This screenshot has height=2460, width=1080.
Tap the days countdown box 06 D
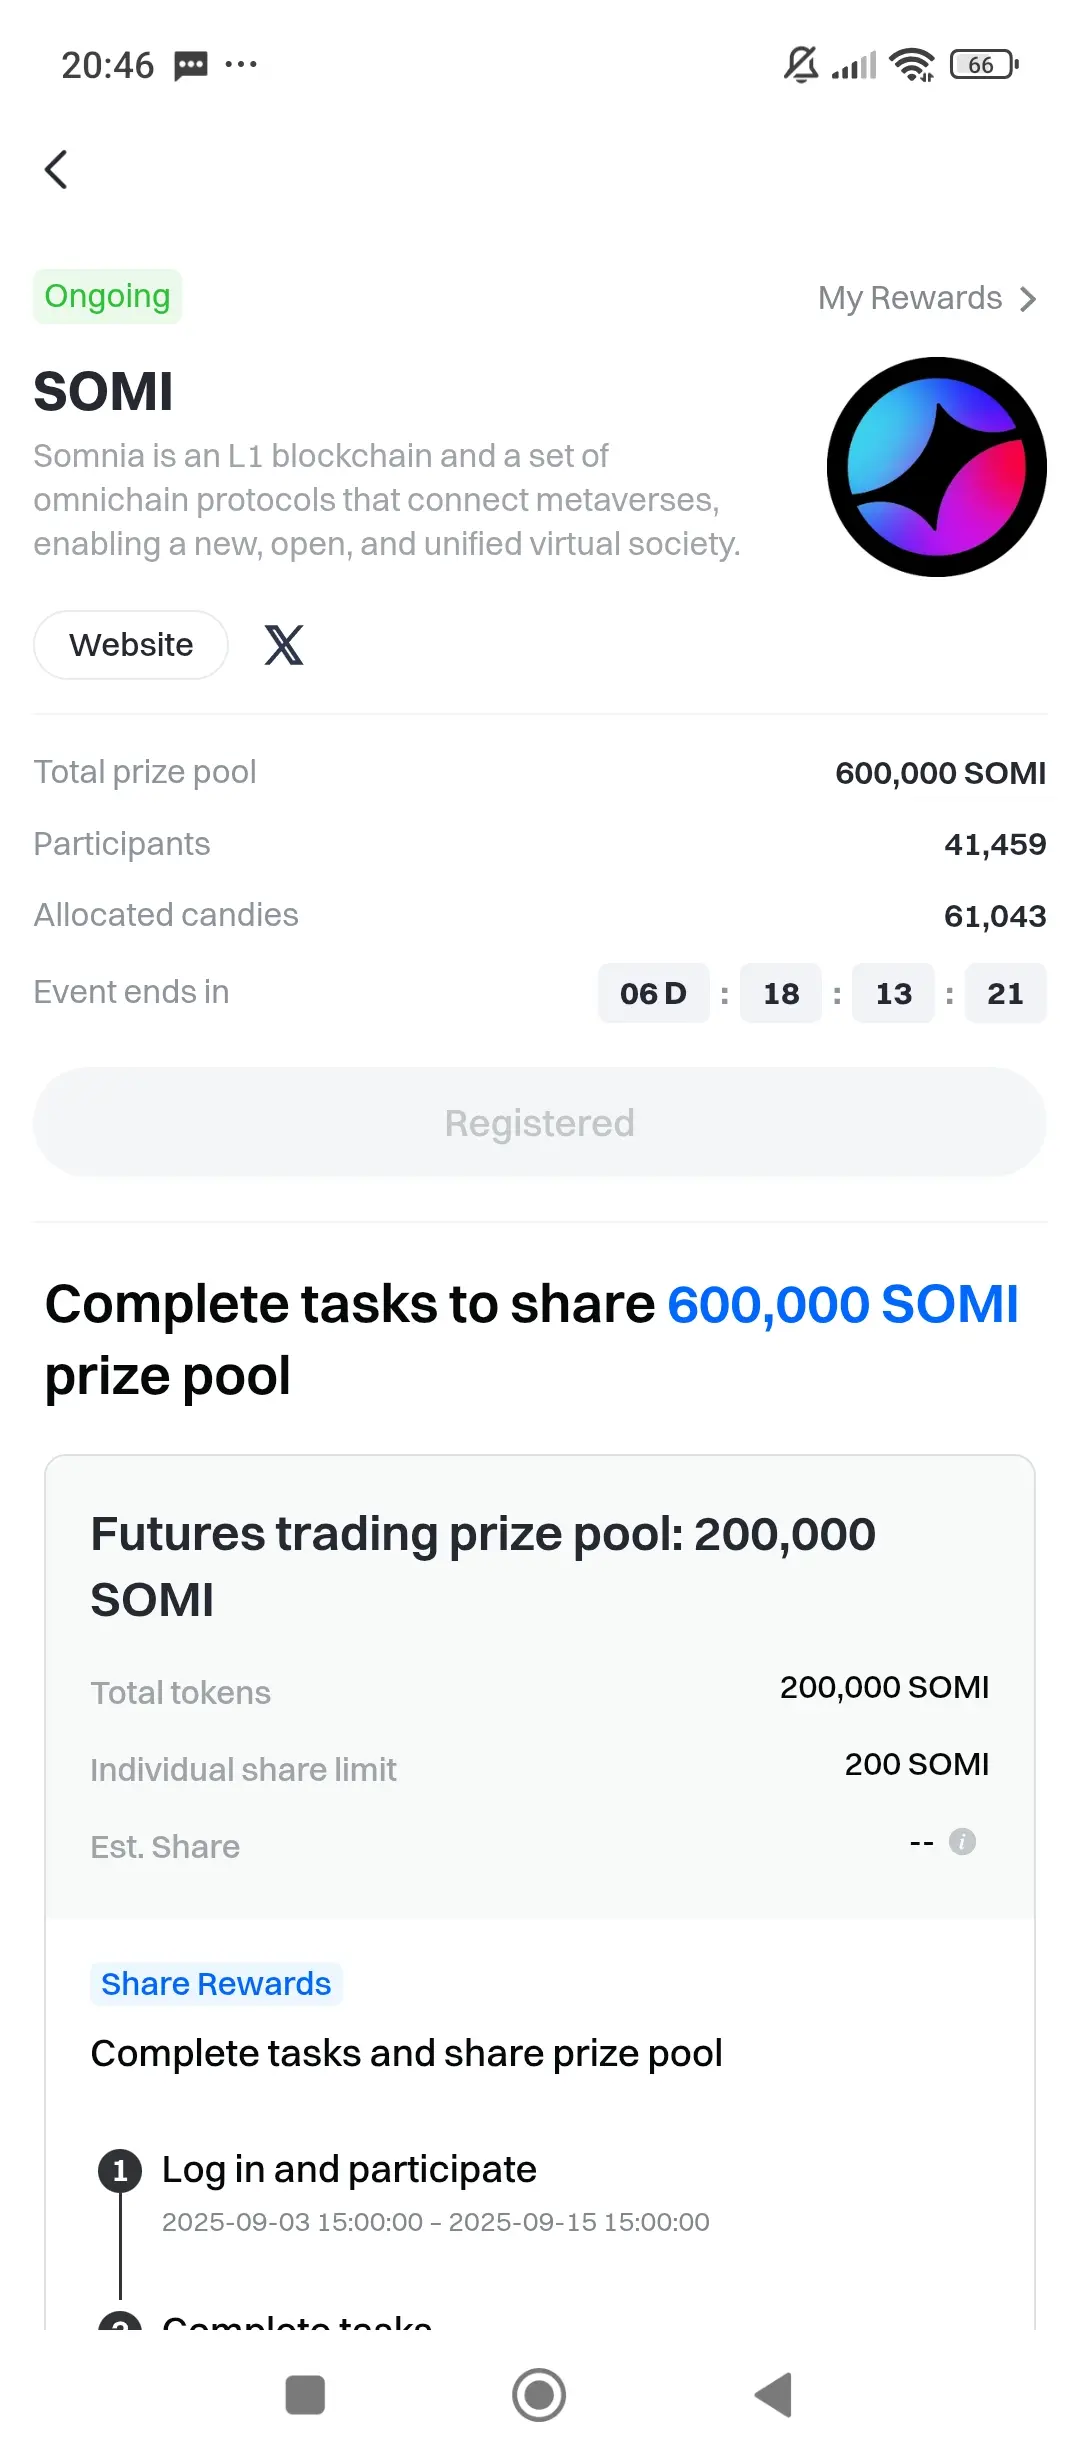[654, 993]
